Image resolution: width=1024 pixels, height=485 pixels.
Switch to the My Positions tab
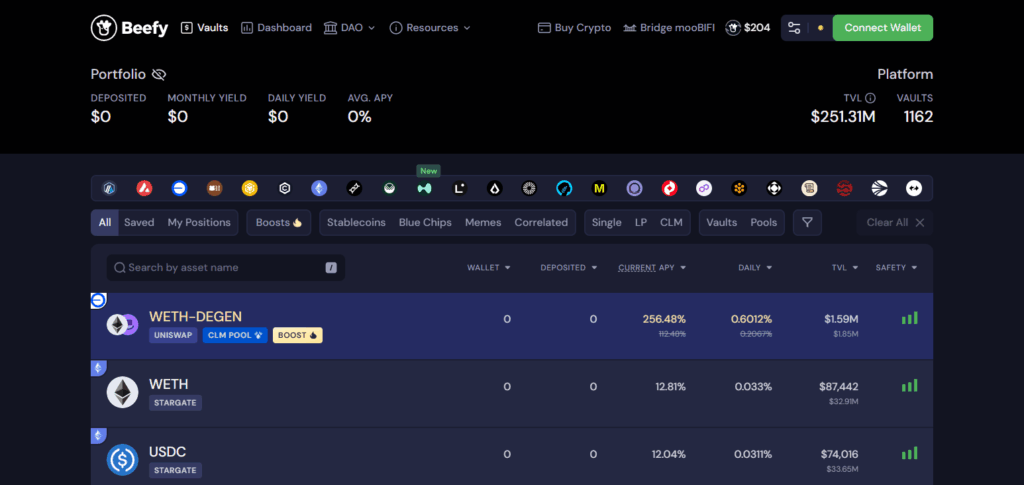[199, 222]
